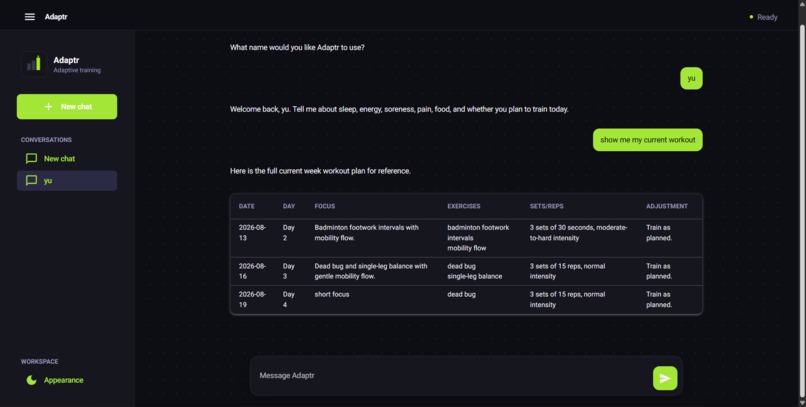Click the DAY column header
This screenshot has width=806, height=407.
[x=289, y=206]
